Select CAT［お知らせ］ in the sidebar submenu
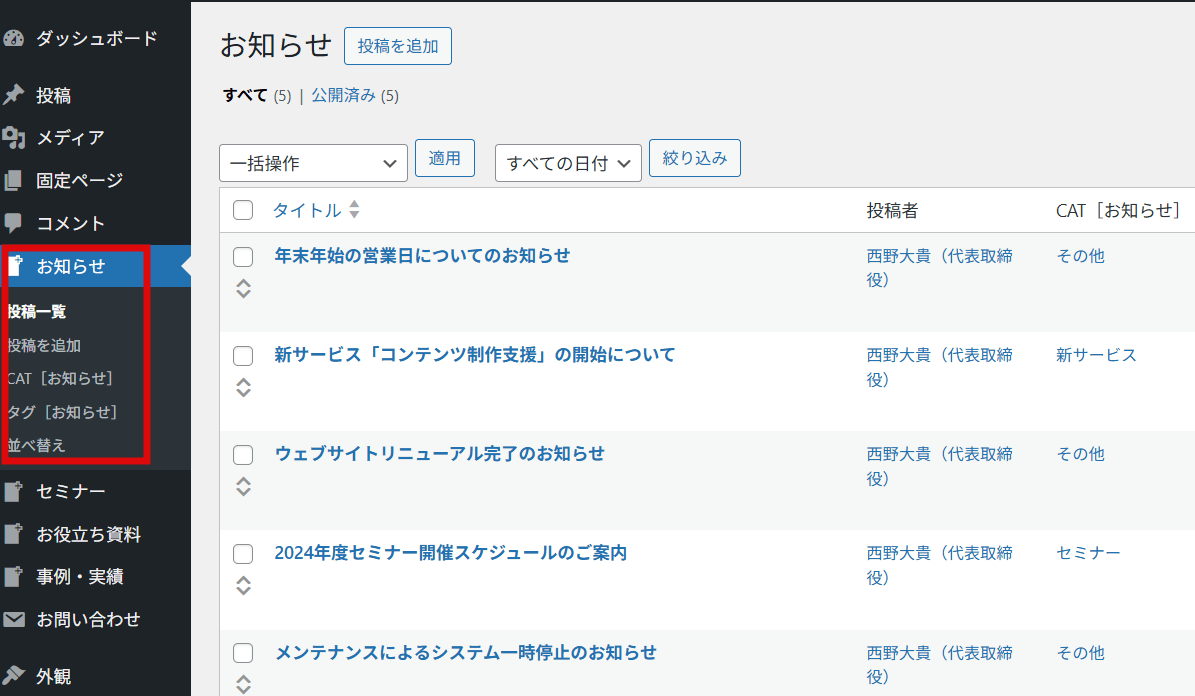1195x696 pixels. click(60, 378)
